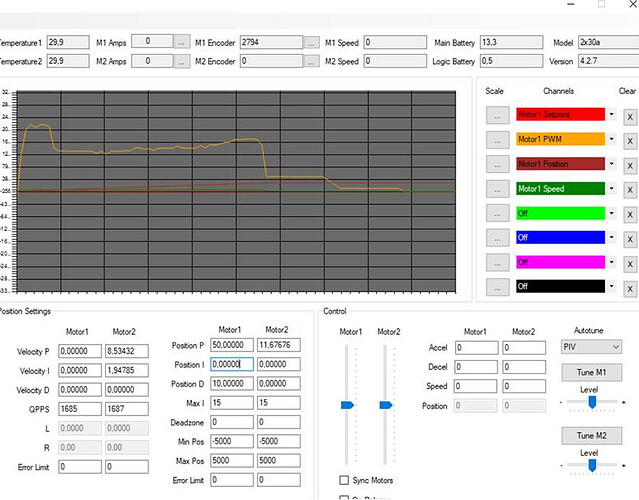The image size is (639, 500).
Task: Clear the Motor1 PWM channel with X
Action: point(629,140)
